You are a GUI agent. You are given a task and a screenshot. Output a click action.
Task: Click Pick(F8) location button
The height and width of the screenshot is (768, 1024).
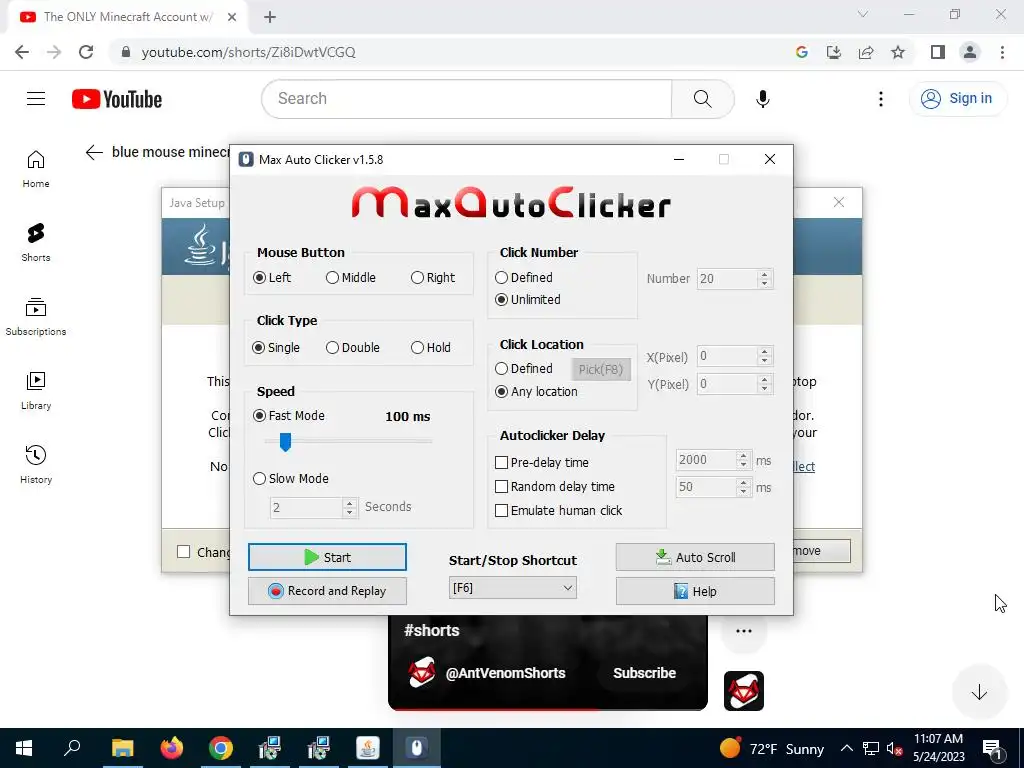coord(601,370)
